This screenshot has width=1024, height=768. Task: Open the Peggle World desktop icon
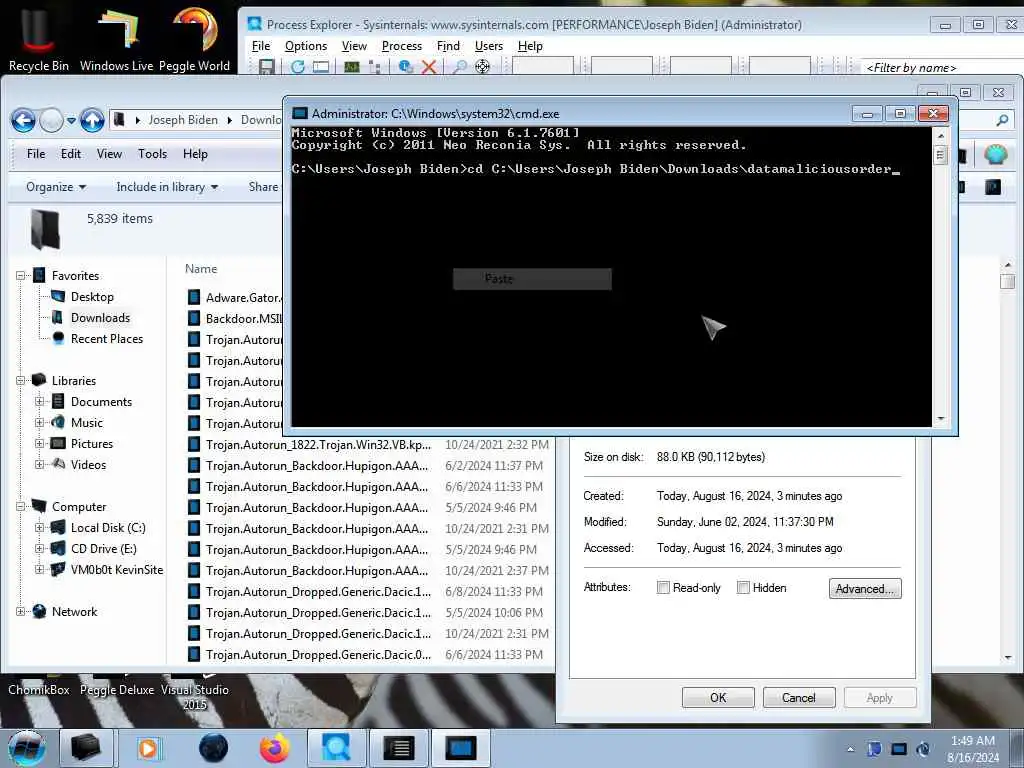pos(194,37)
